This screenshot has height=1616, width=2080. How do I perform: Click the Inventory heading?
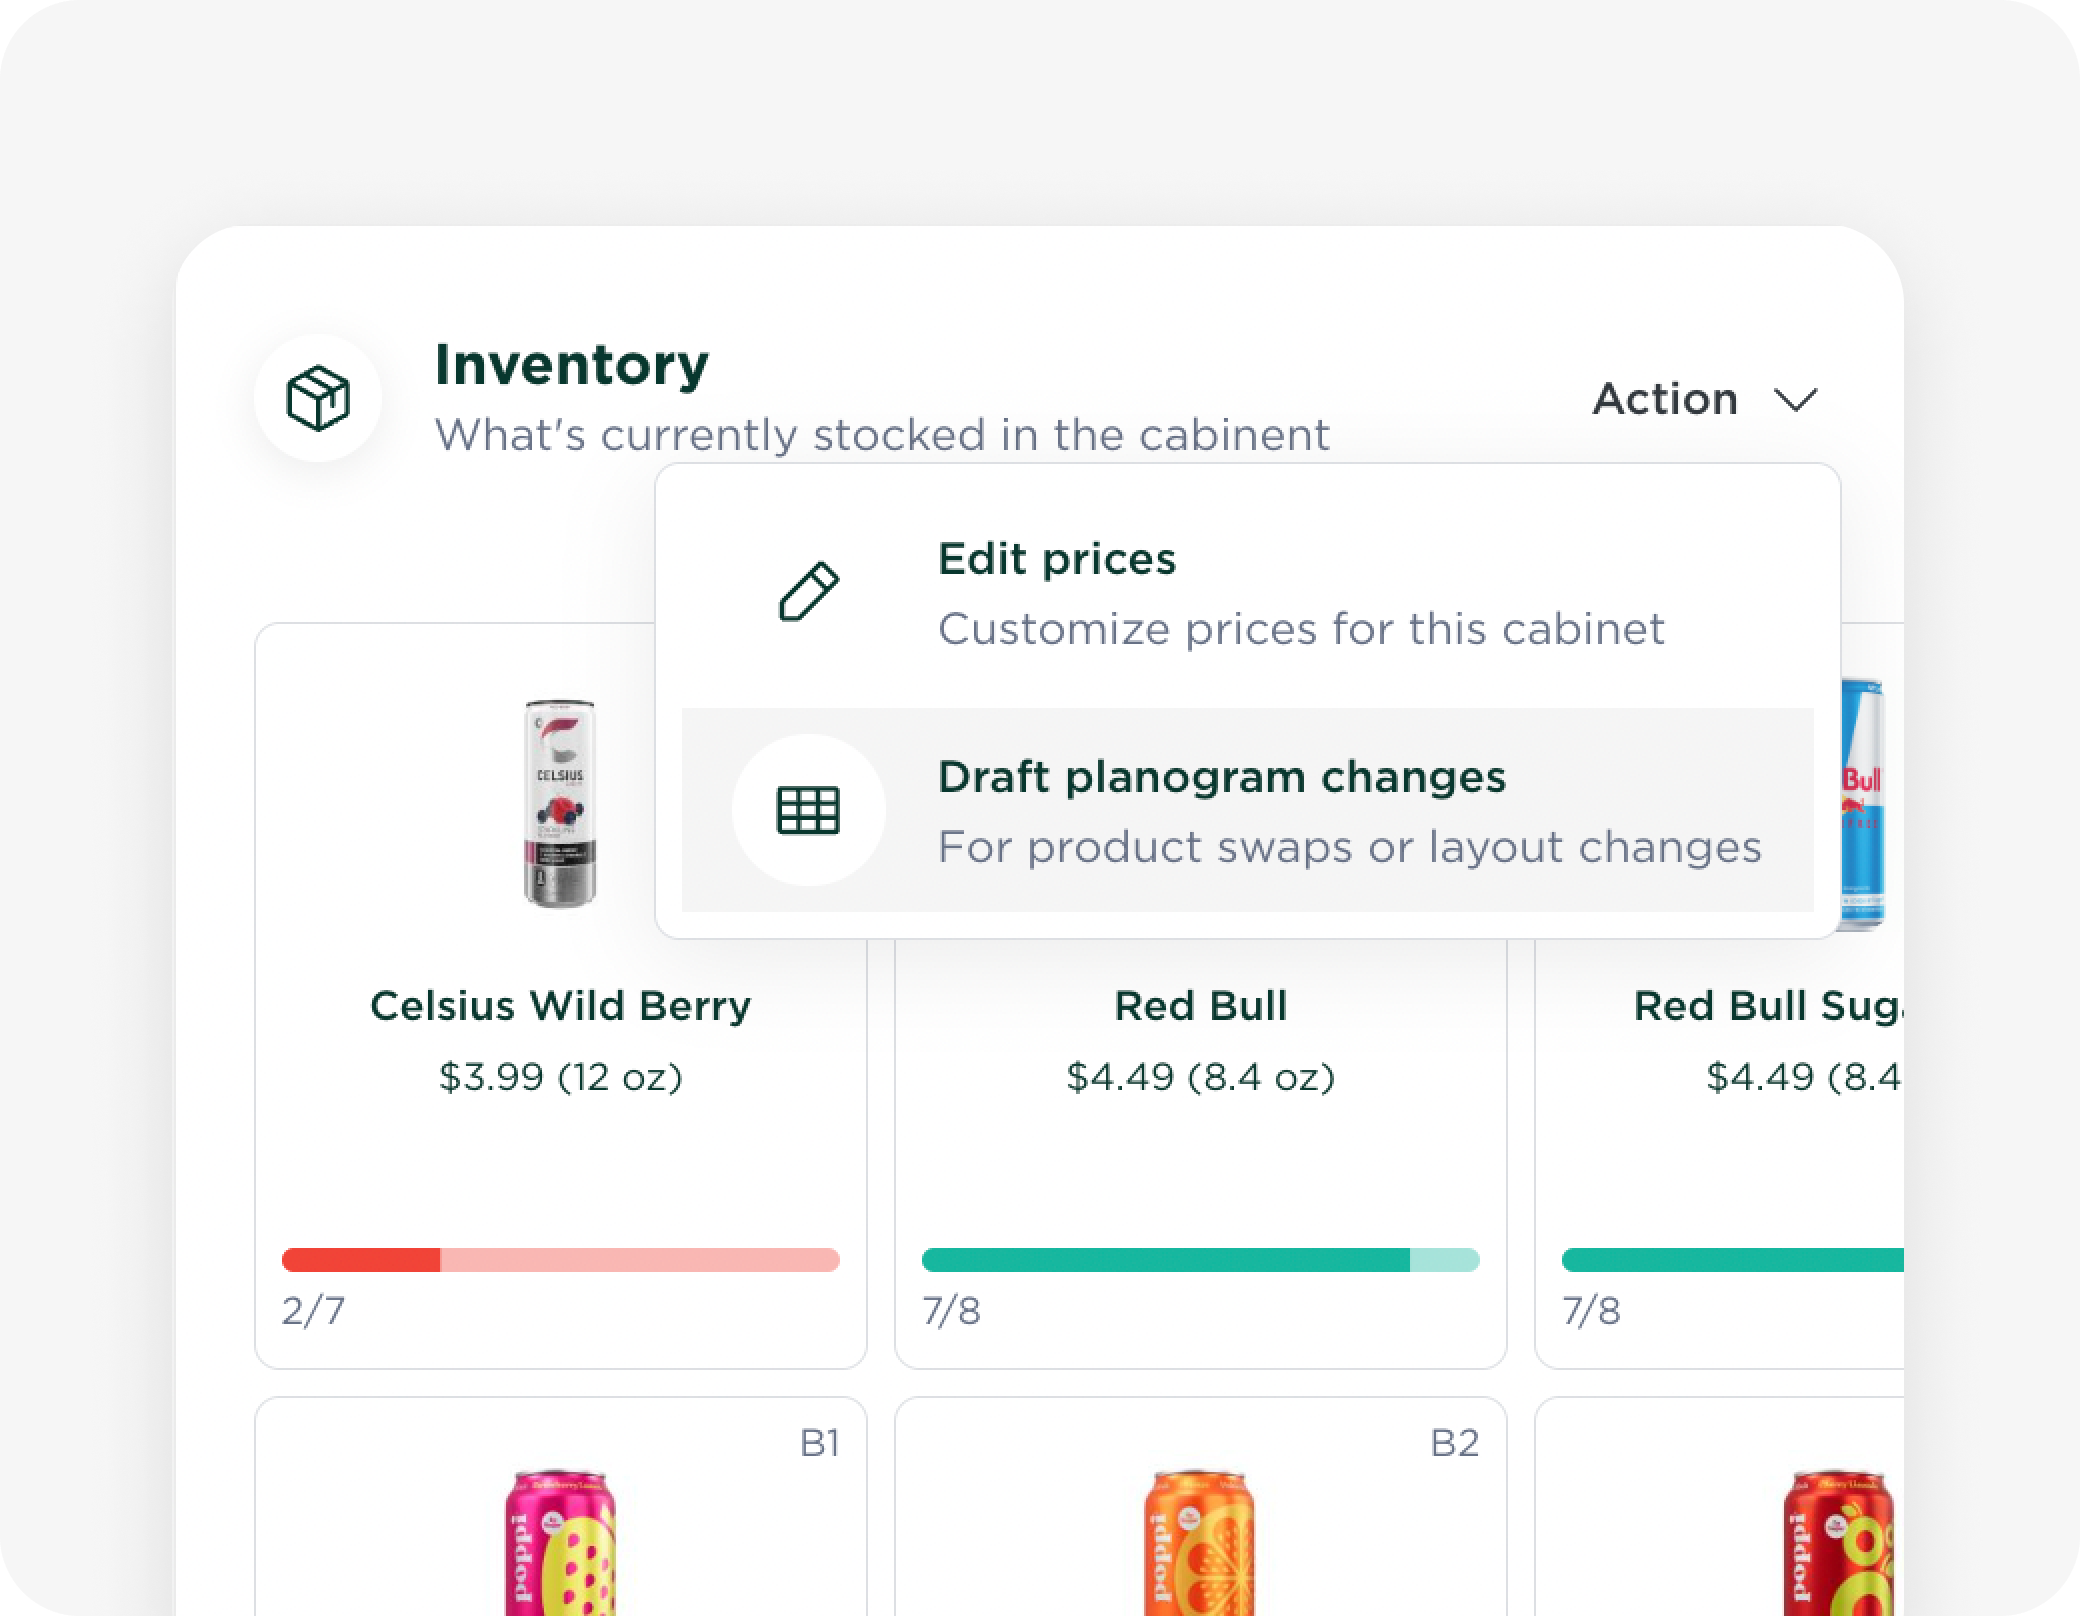(x=571, y=364)
